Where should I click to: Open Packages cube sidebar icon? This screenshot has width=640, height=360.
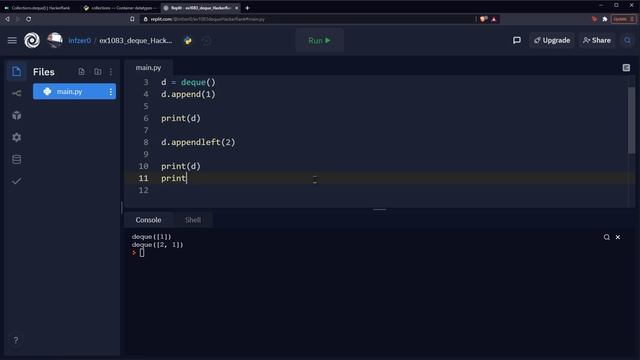point(16,116)
